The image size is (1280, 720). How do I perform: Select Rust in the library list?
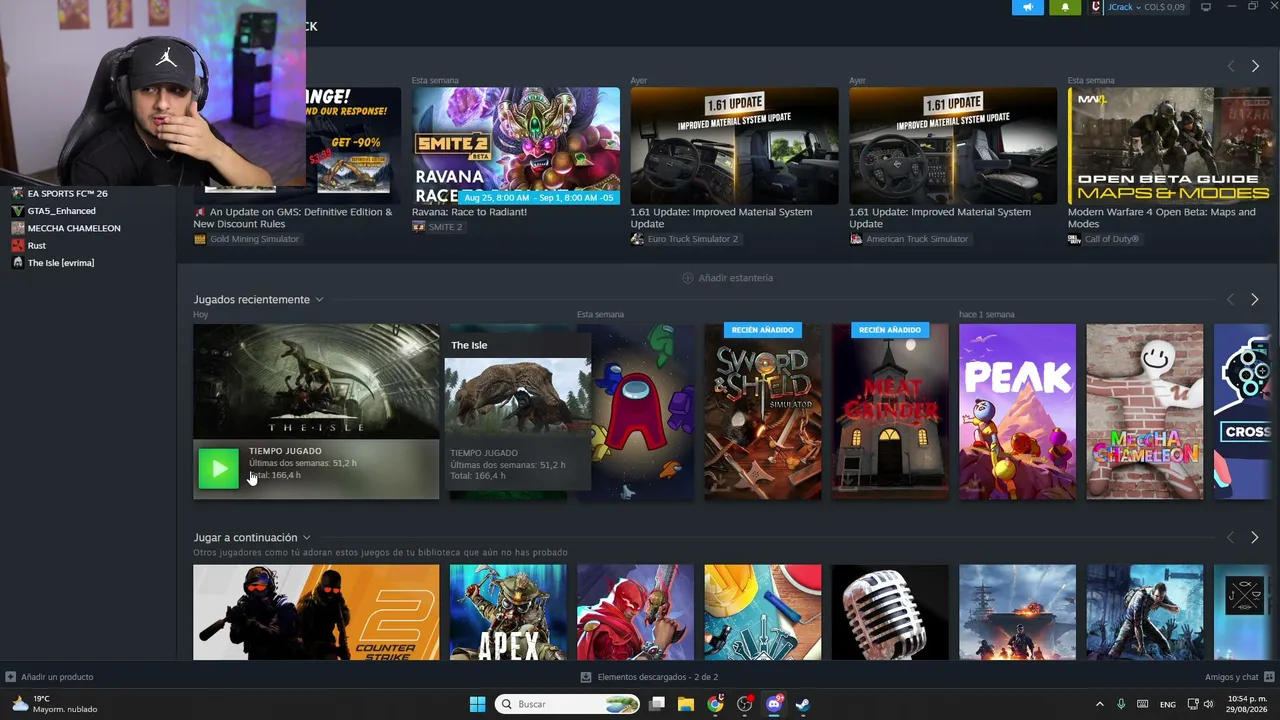click(x=37, y=245)
